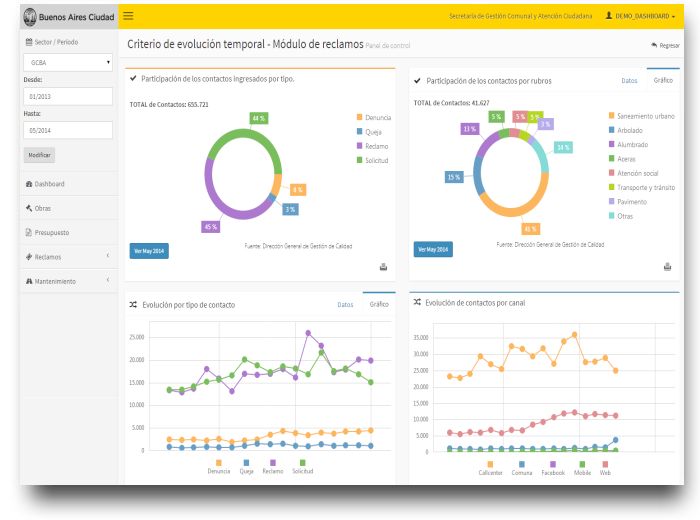Click Ver May 2014 under rubros chart
700x520 pixels.
pyautogui.click(x=432, y=249)
